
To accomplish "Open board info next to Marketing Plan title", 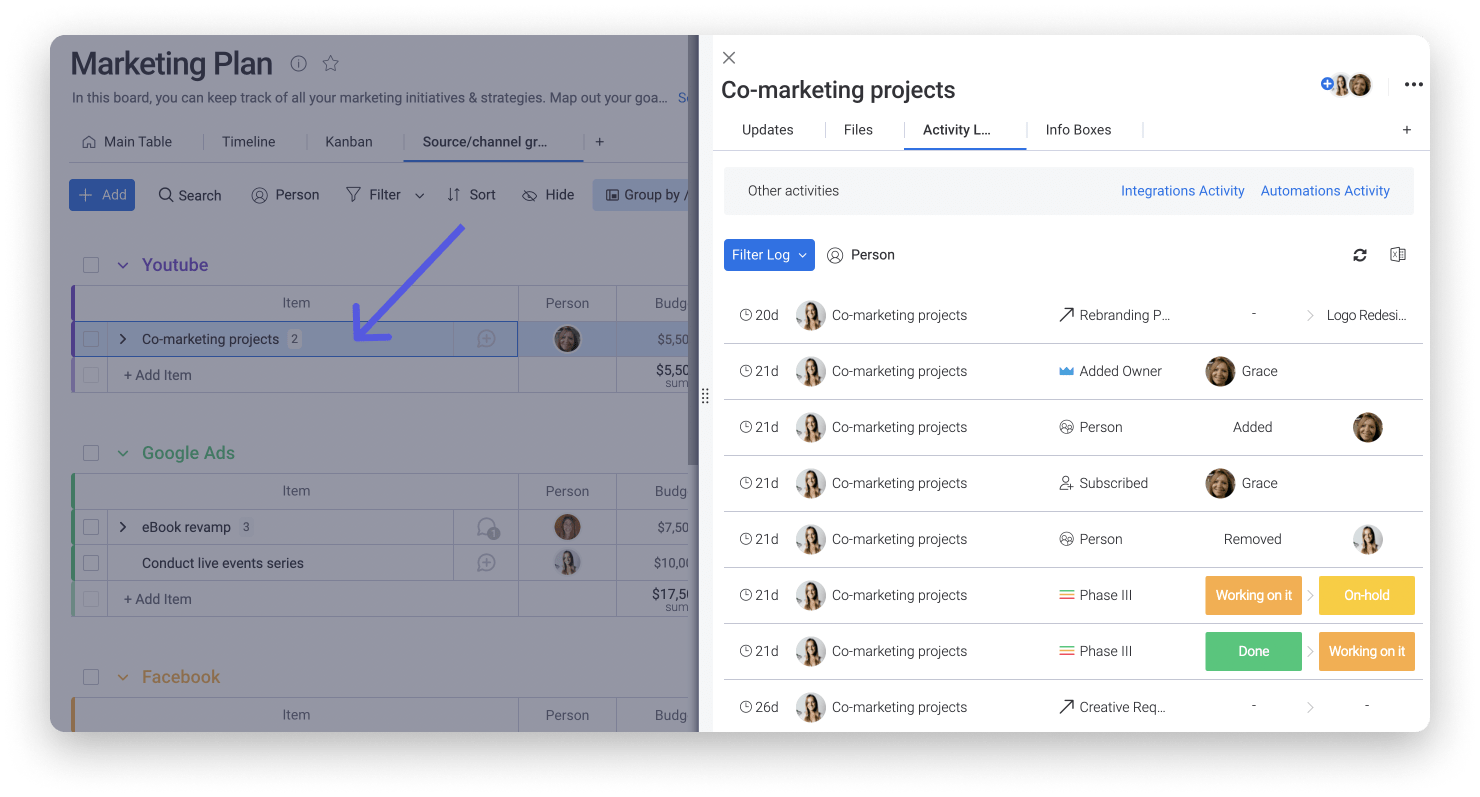I will point(298,63).
